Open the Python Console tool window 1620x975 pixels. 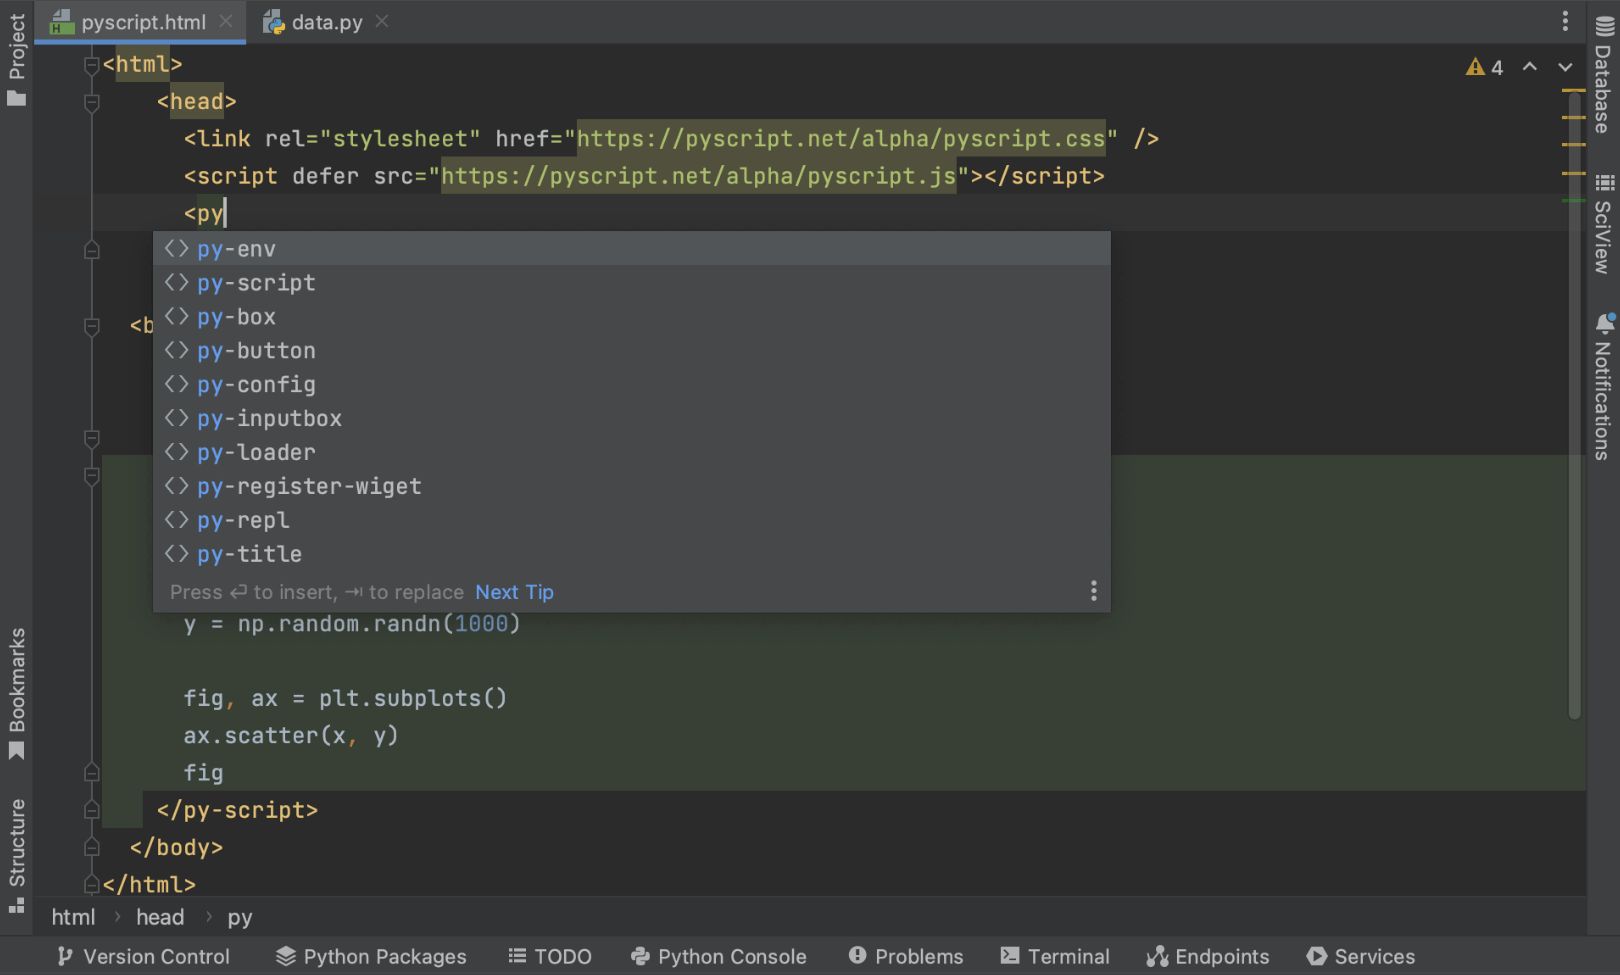pos(719,956)
